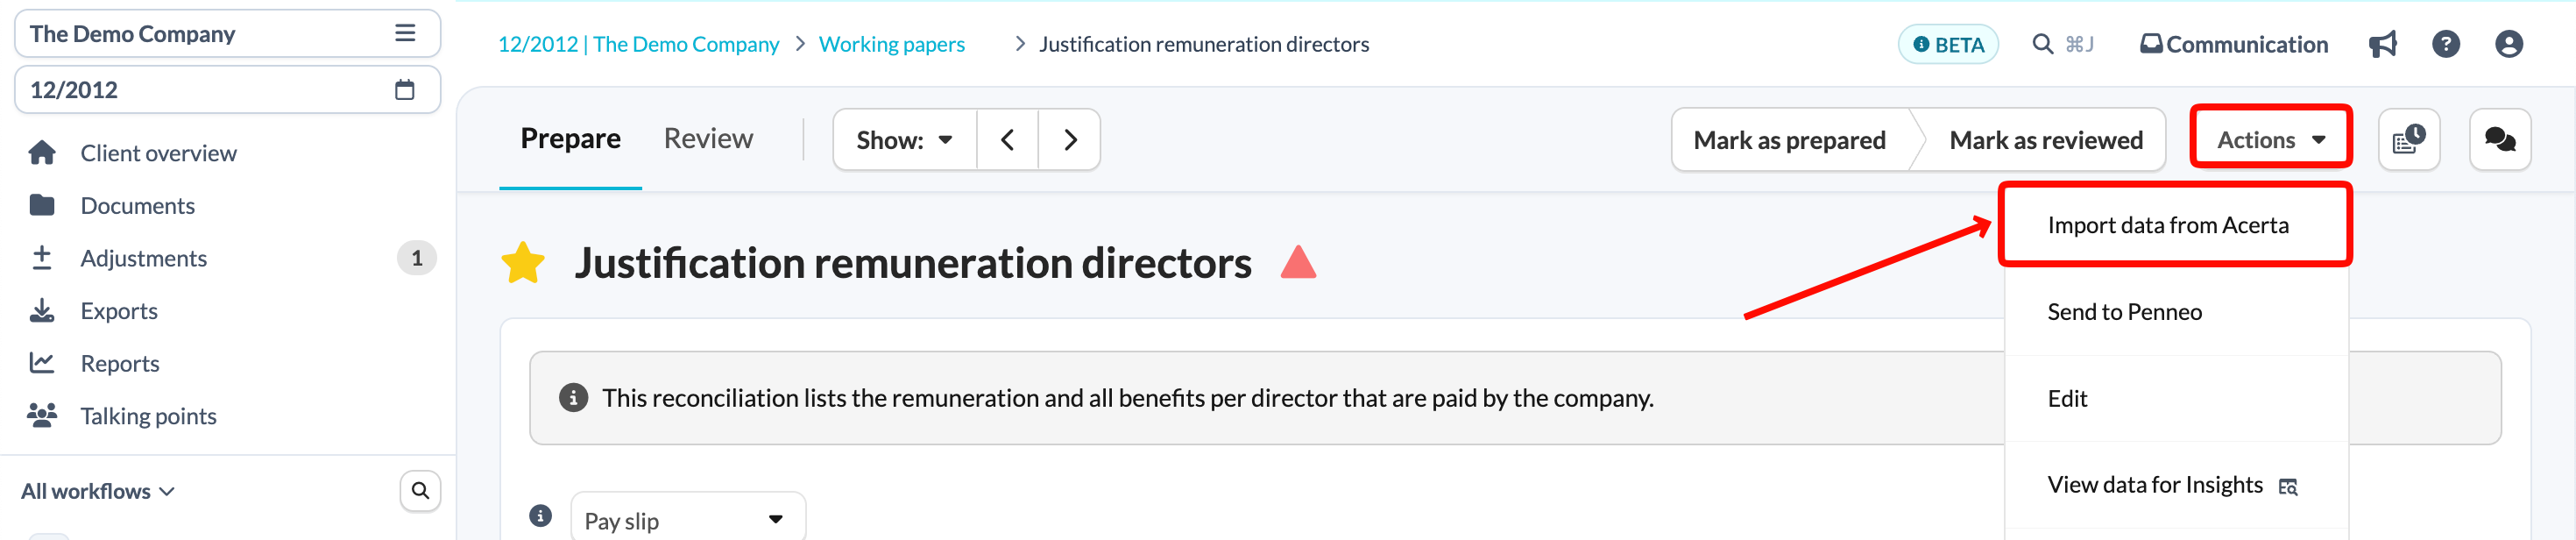This screenshot has width=2576, height=540.
Task: Open the comments chat bubbles icon
Action: 2500,140
